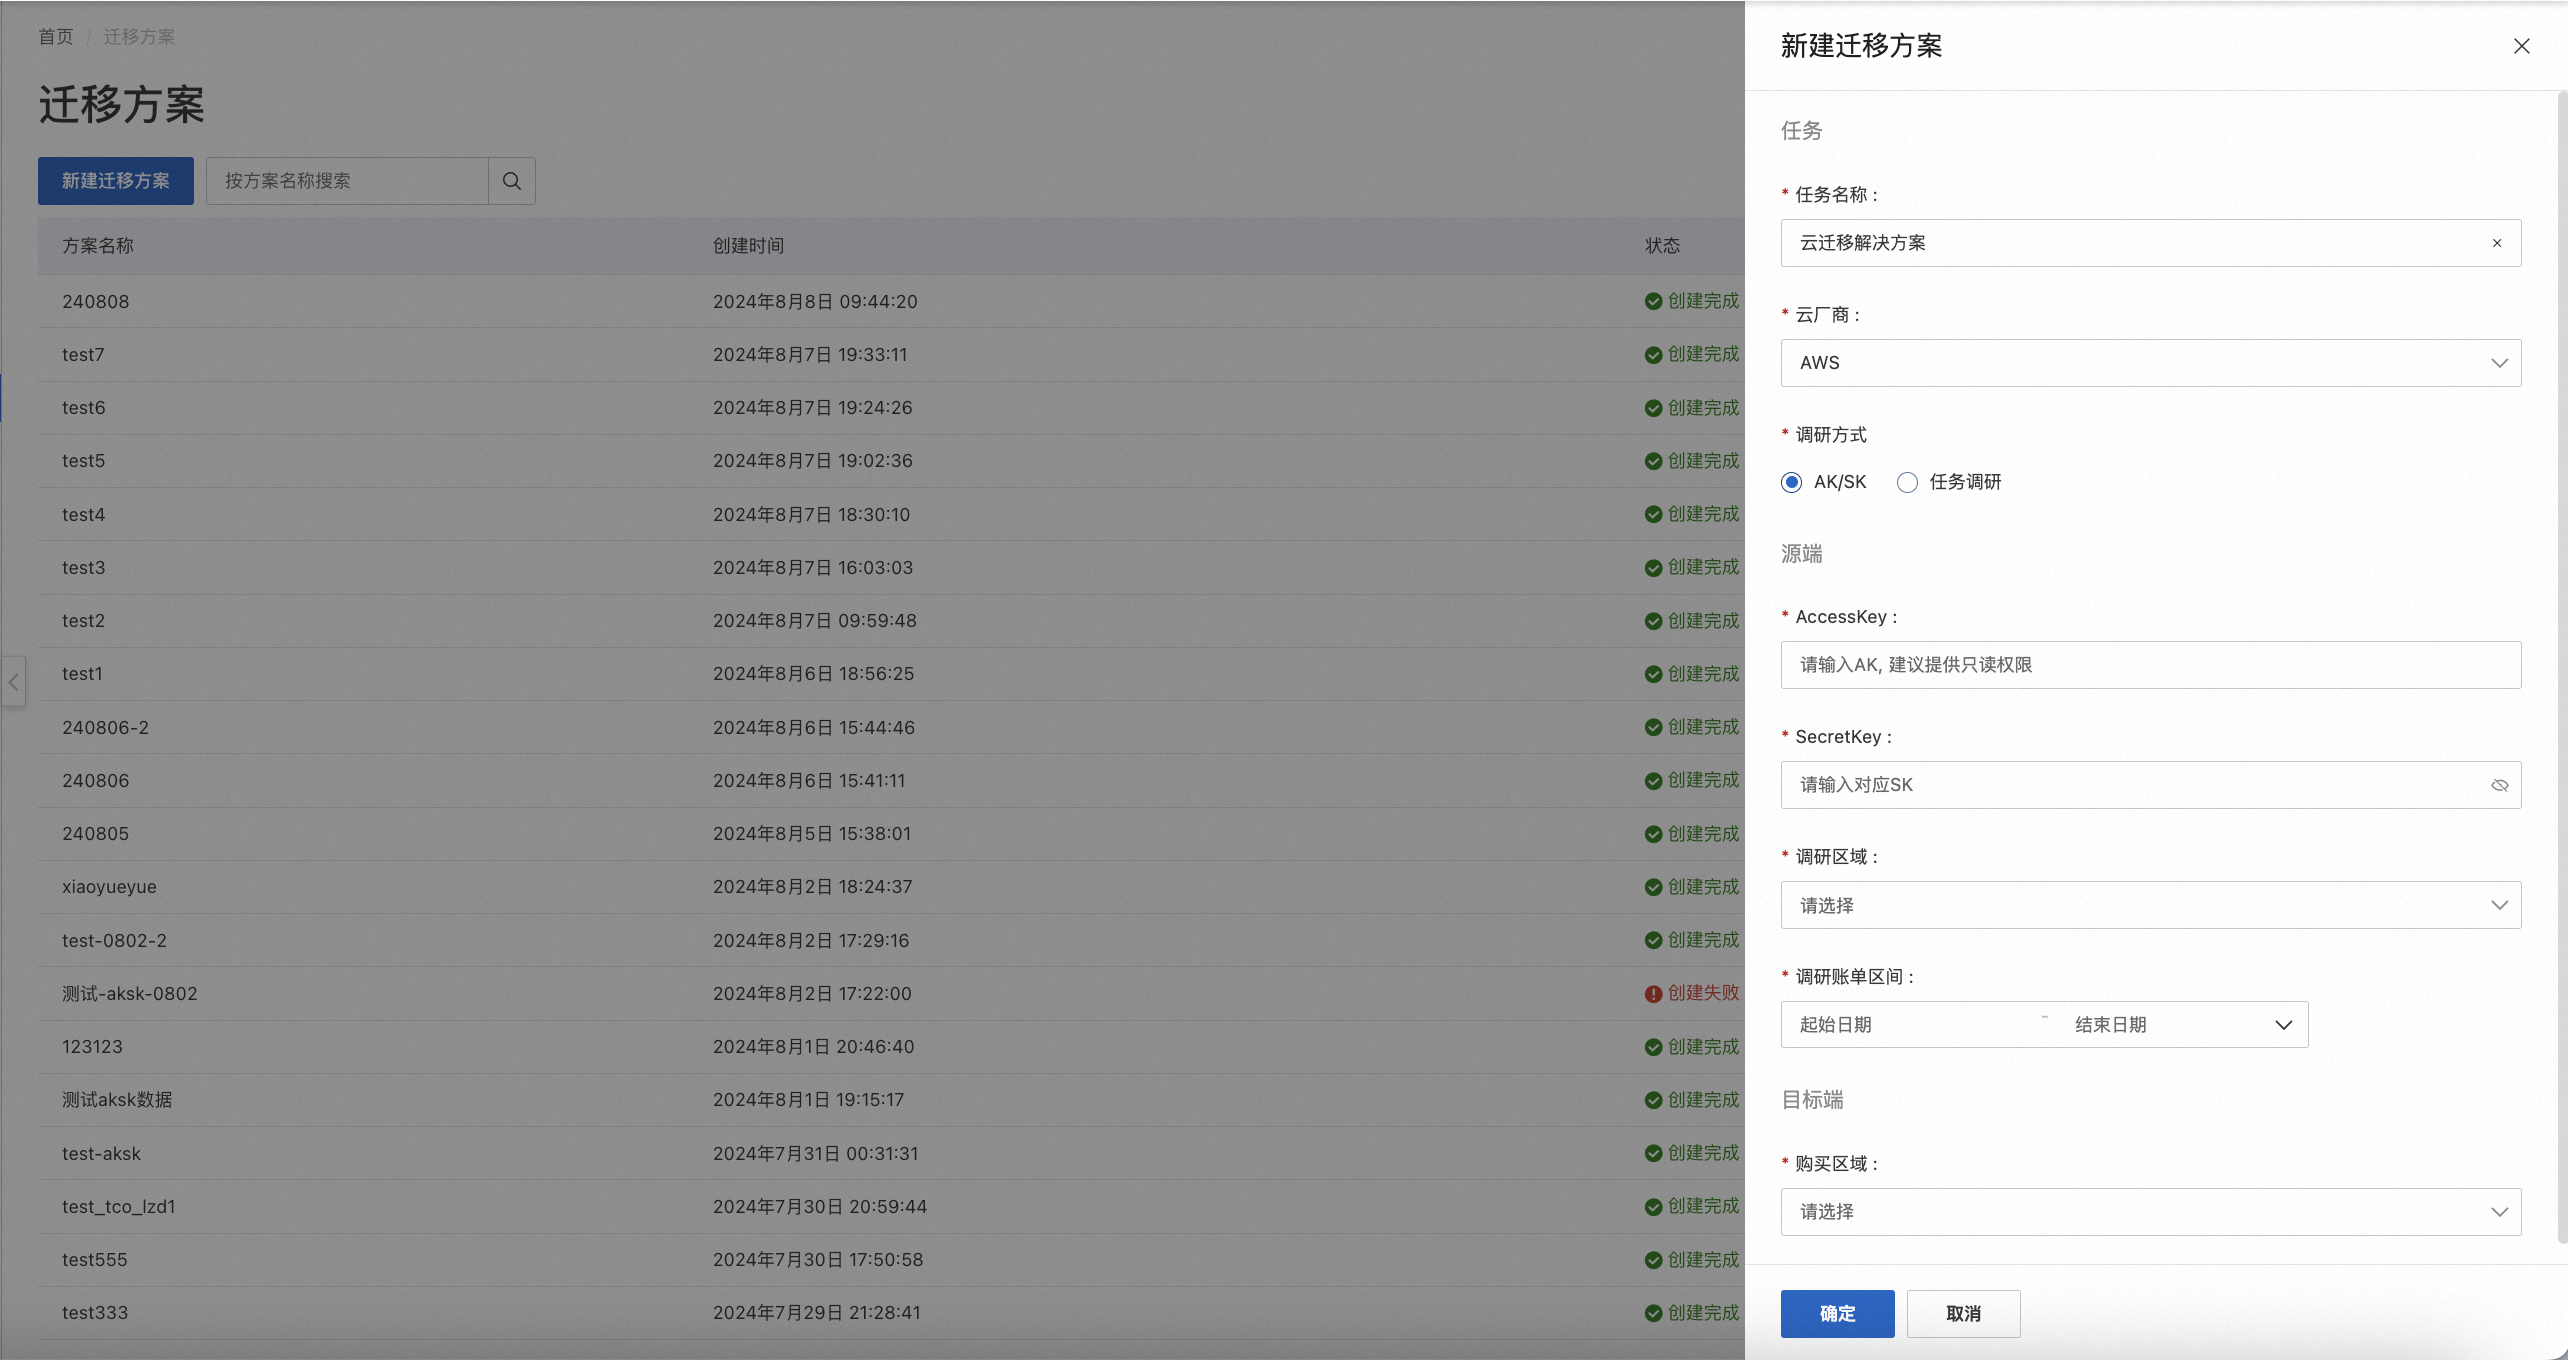This screenshot has width=2568, height=1360.
Task: Click the 状态 column header
Action: 1663,246
